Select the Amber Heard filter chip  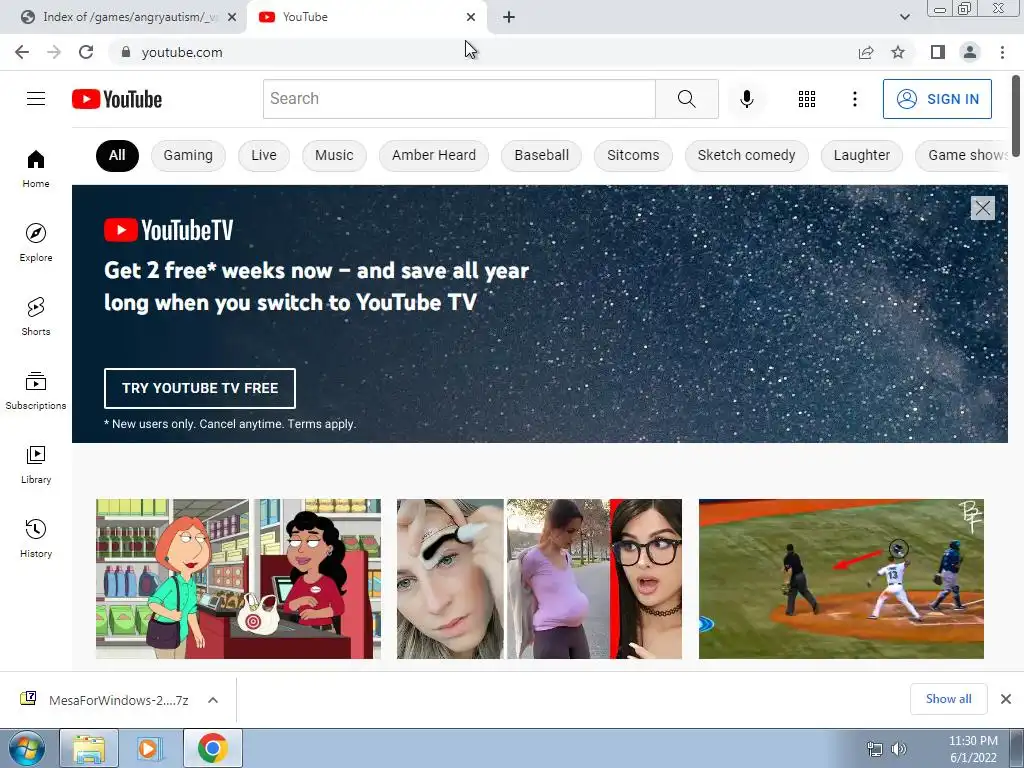(434, 155)
